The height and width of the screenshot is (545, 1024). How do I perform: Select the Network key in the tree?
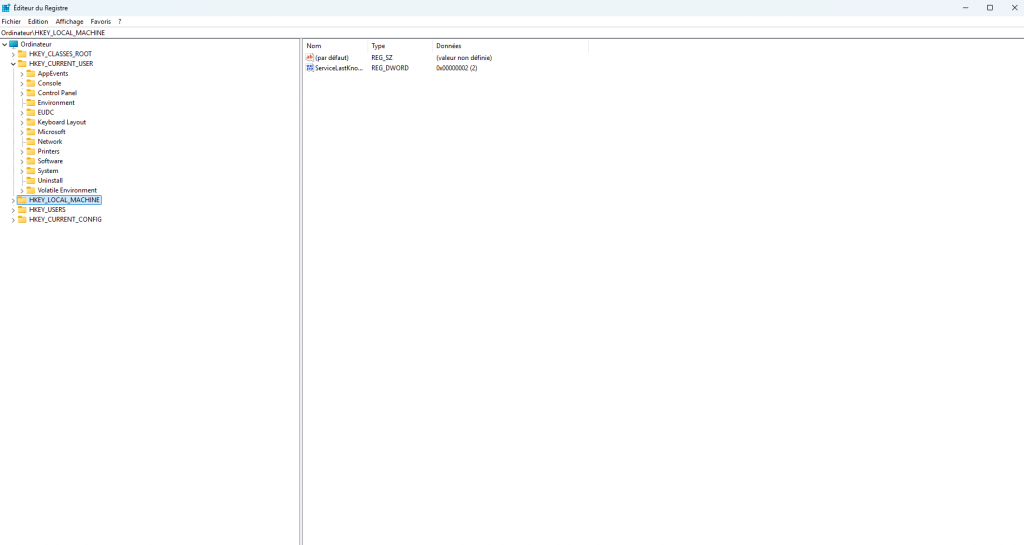click(50, 142)
